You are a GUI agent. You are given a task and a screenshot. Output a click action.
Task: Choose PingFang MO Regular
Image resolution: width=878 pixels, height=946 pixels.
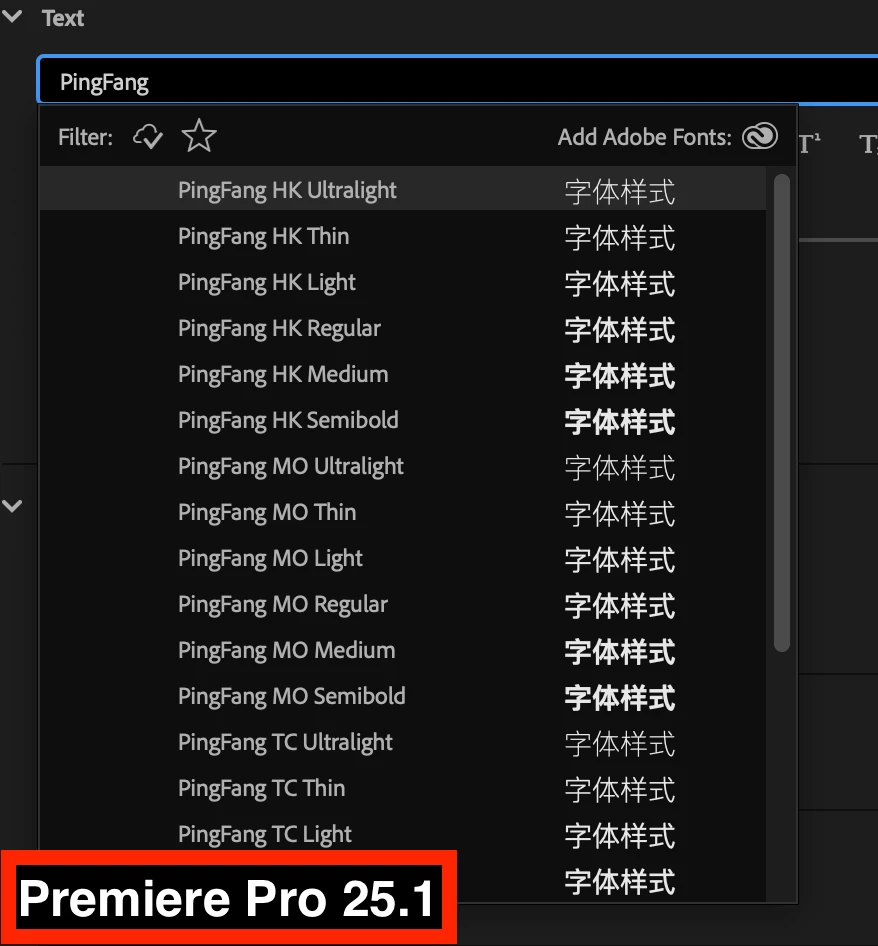402,604
